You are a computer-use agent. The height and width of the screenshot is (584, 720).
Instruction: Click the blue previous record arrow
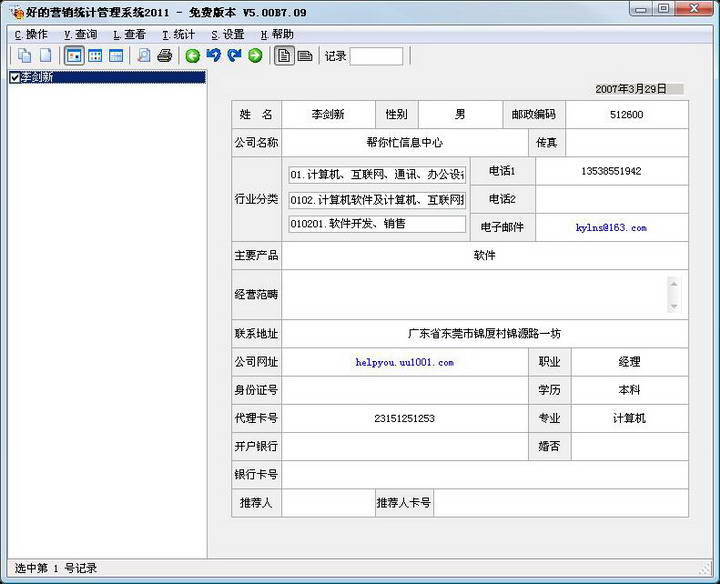[214, 56]
